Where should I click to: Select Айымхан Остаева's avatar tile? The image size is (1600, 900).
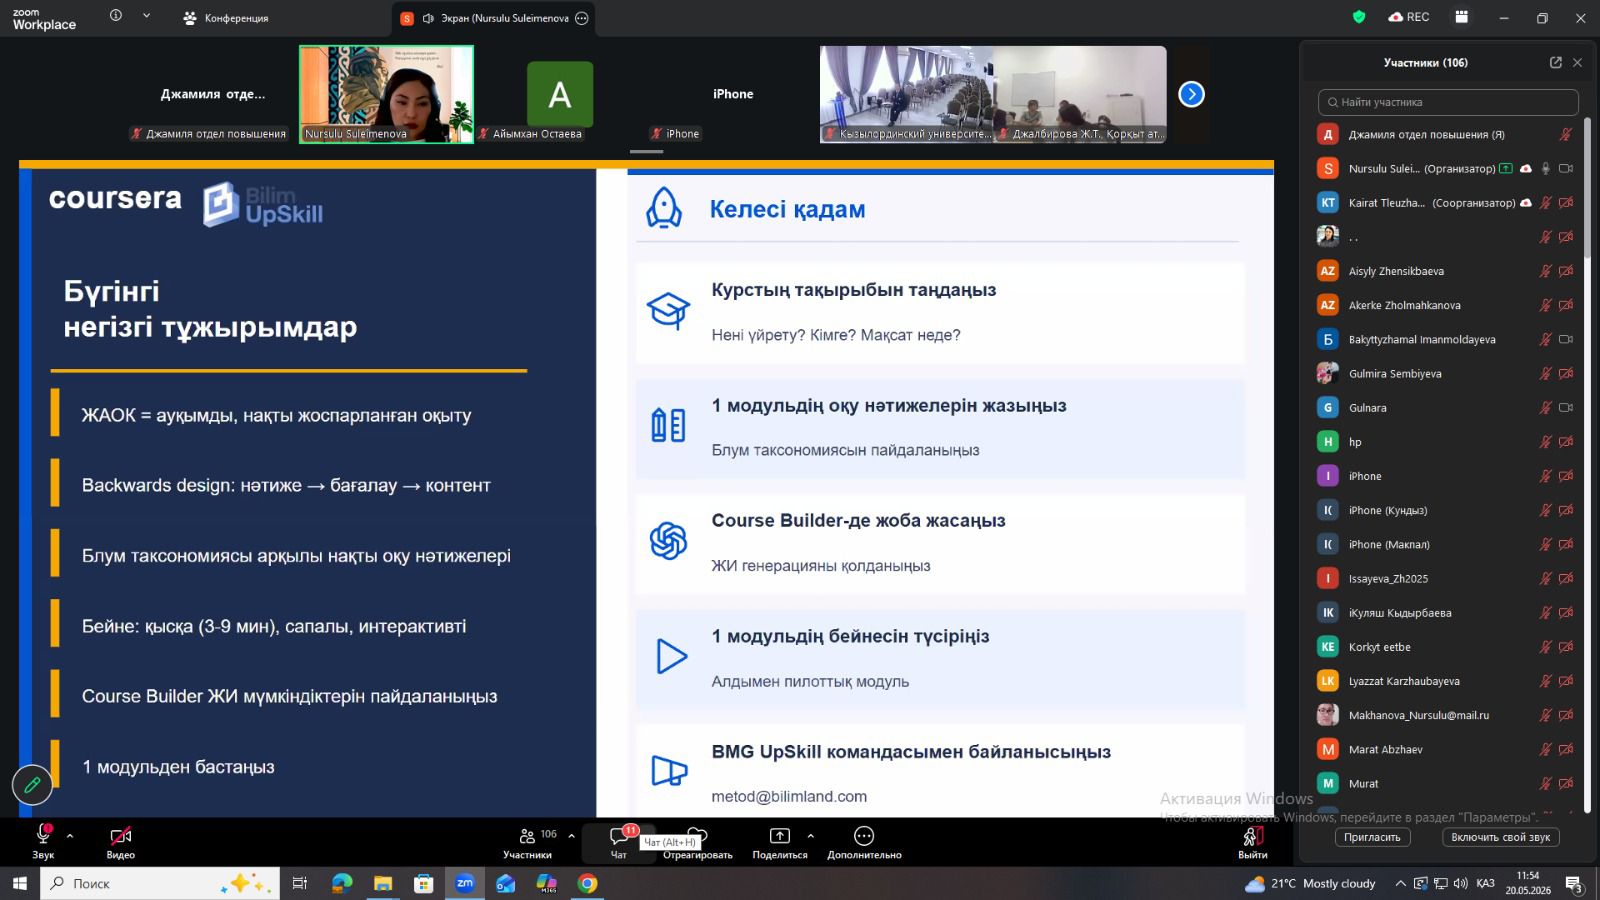pyautogui.click(x=560, y=94)
